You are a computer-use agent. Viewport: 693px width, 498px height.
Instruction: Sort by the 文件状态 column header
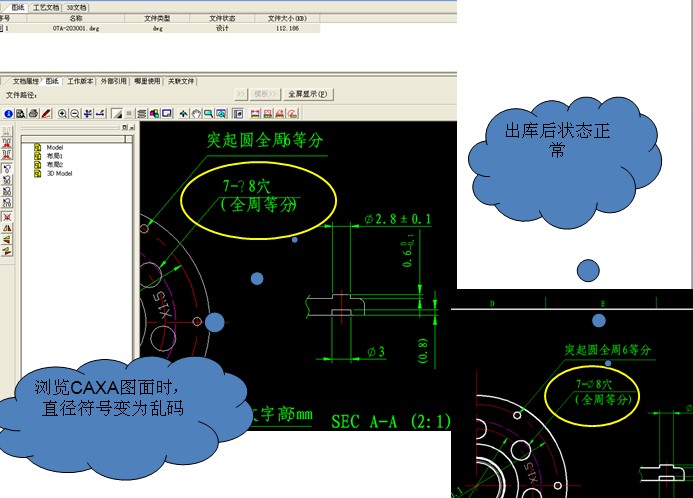tap(222, 19)
